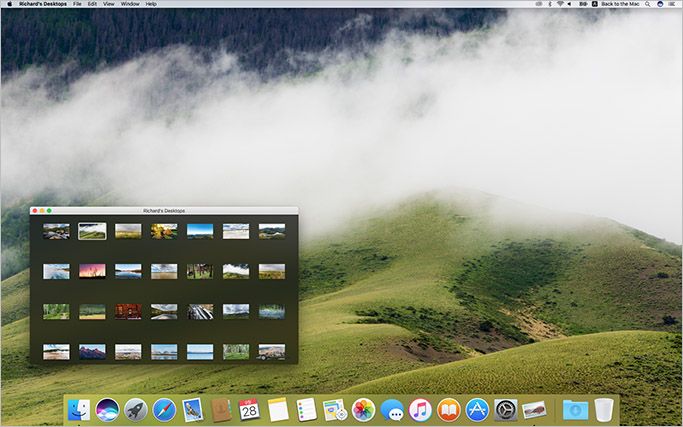Select the purple mountain peaks thumbnail
Viewport: 683px width, 427px height.
tap(92, 352)
